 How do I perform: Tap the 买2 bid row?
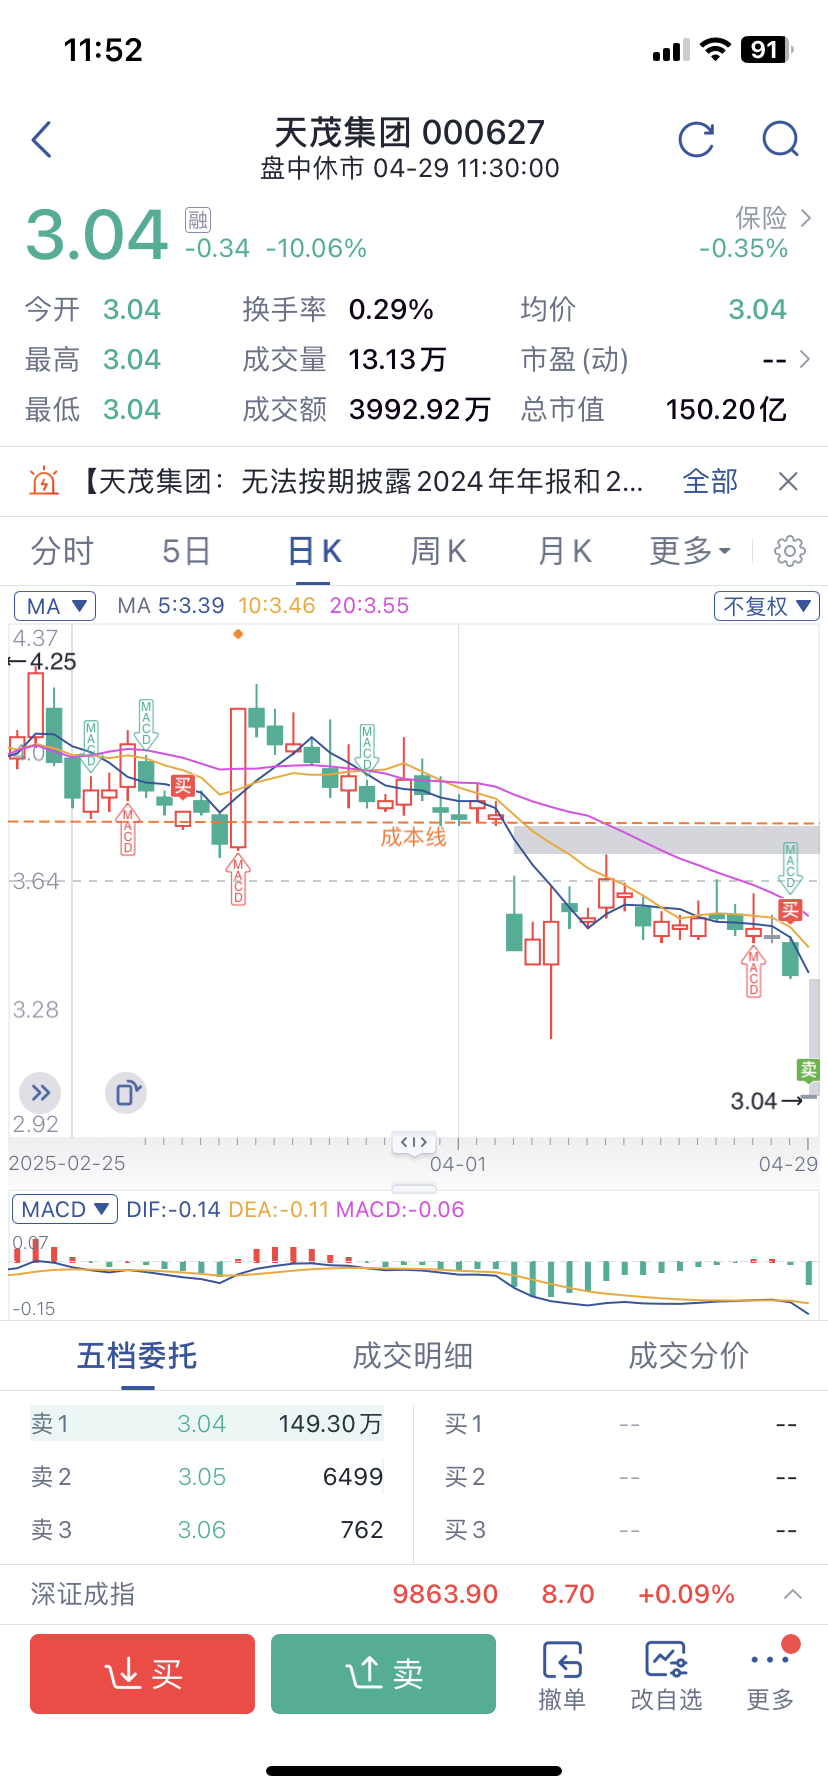tap(621, 1477)
